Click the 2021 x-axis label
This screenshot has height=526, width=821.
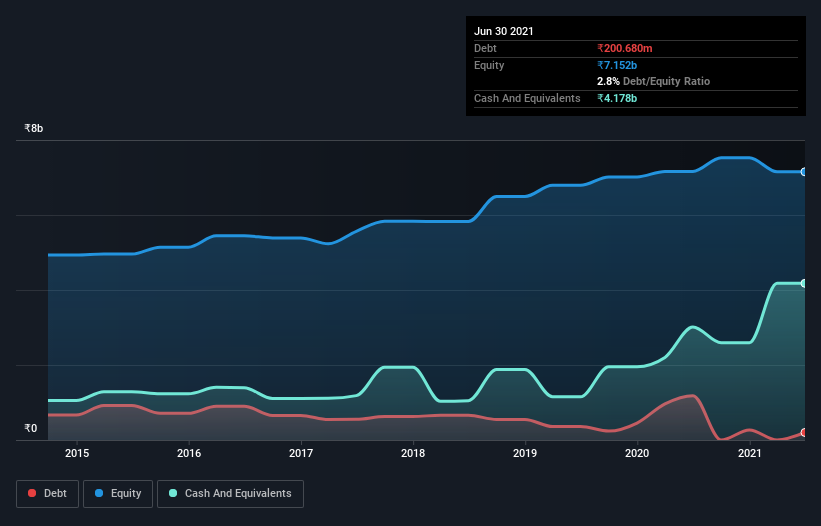tap(750, 453)
